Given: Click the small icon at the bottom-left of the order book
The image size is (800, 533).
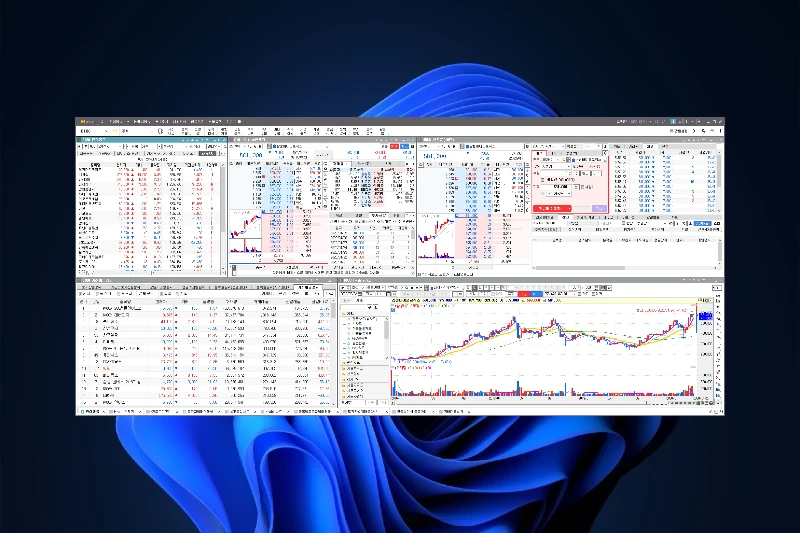Looking at the screenshot, I should (x=233, y=268).
